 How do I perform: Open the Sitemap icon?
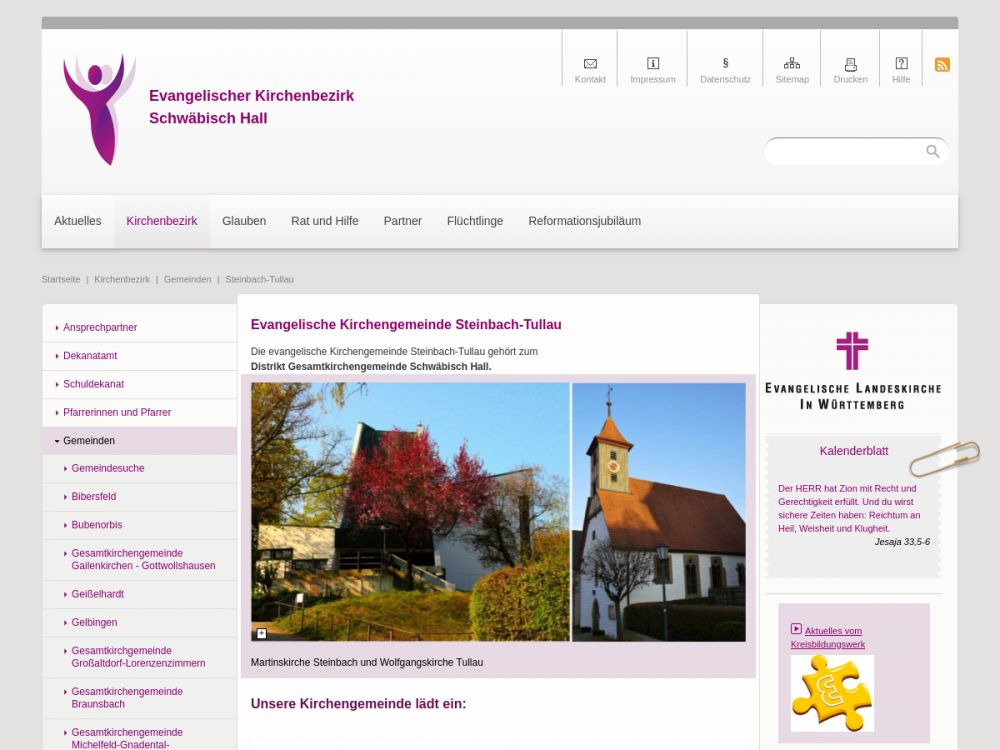(792, 64)
